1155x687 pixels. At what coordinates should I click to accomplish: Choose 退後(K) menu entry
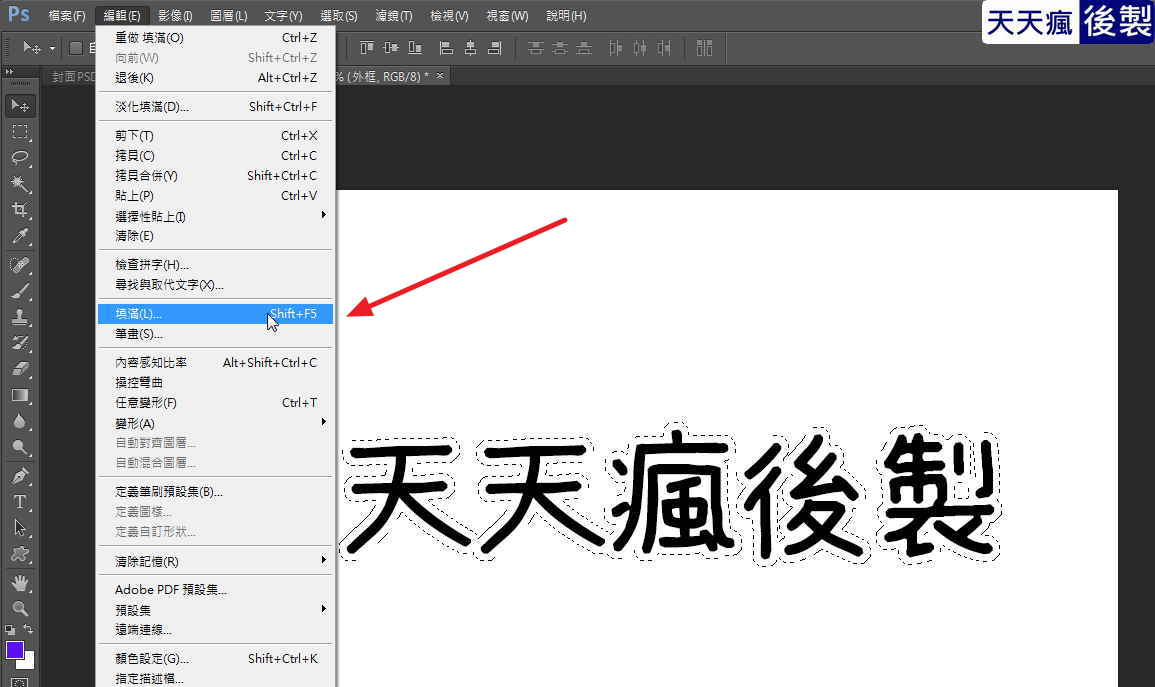(215, 77)
